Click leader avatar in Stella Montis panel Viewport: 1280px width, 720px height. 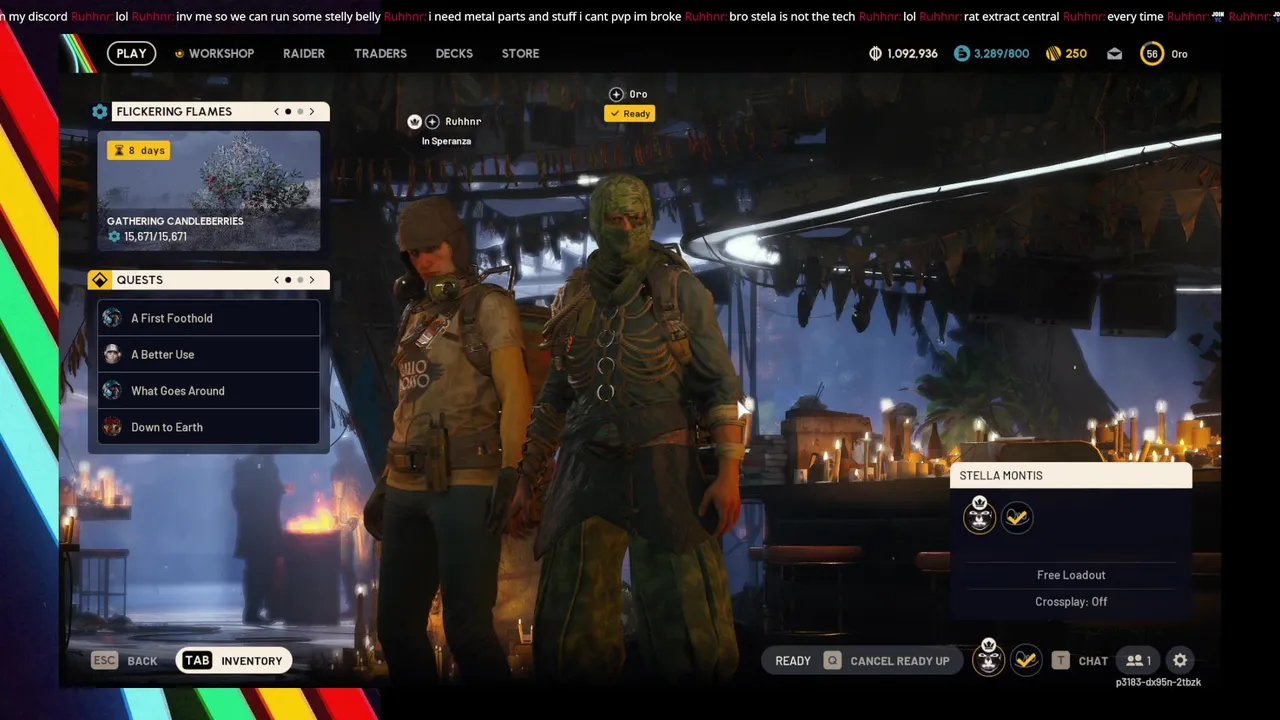click(980, 516)
